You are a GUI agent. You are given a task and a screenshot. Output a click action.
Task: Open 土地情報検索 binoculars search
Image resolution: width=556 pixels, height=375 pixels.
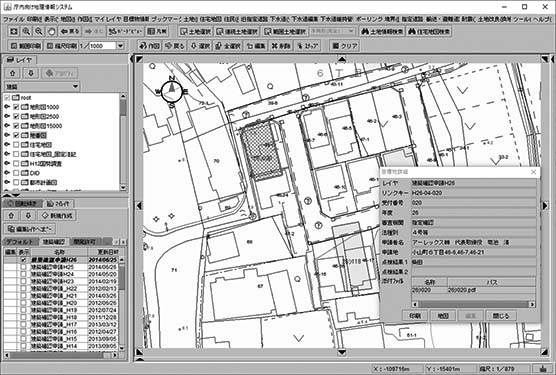tap(382, 32)
